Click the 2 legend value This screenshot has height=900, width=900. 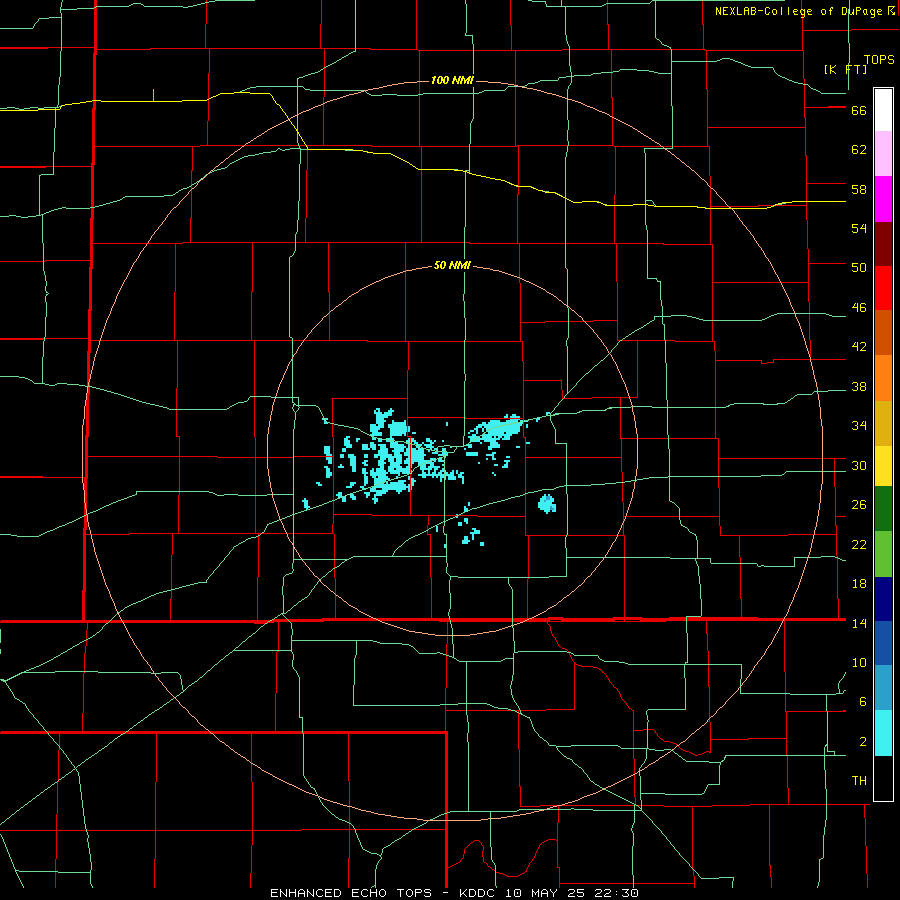coord(862,741)
